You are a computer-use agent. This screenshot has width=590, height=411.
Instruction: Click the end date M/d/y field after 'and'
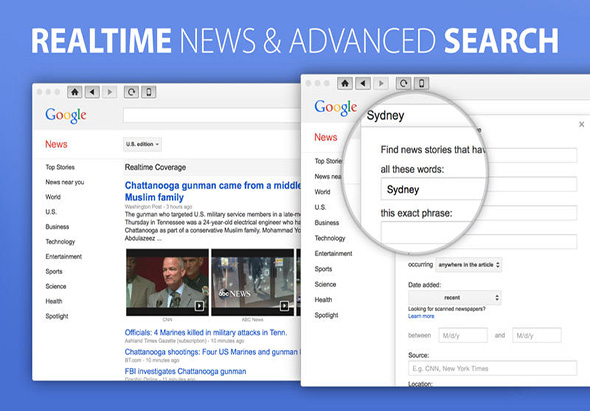pyautogui.click(x=537, y=335)
